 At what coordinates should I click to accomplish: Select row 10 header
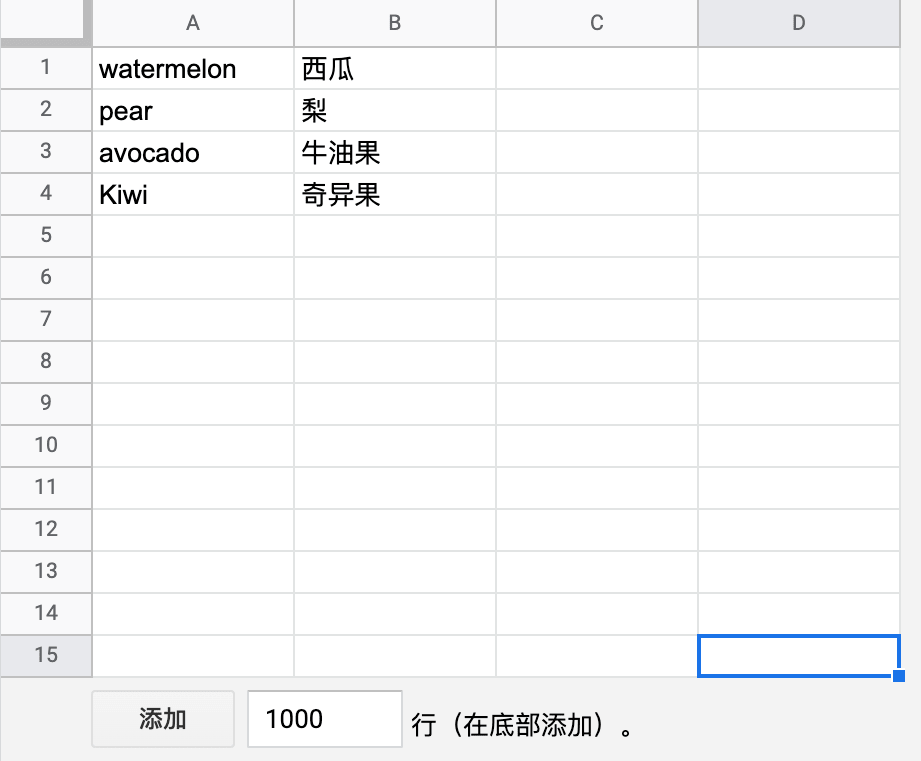tap(46, 446)
